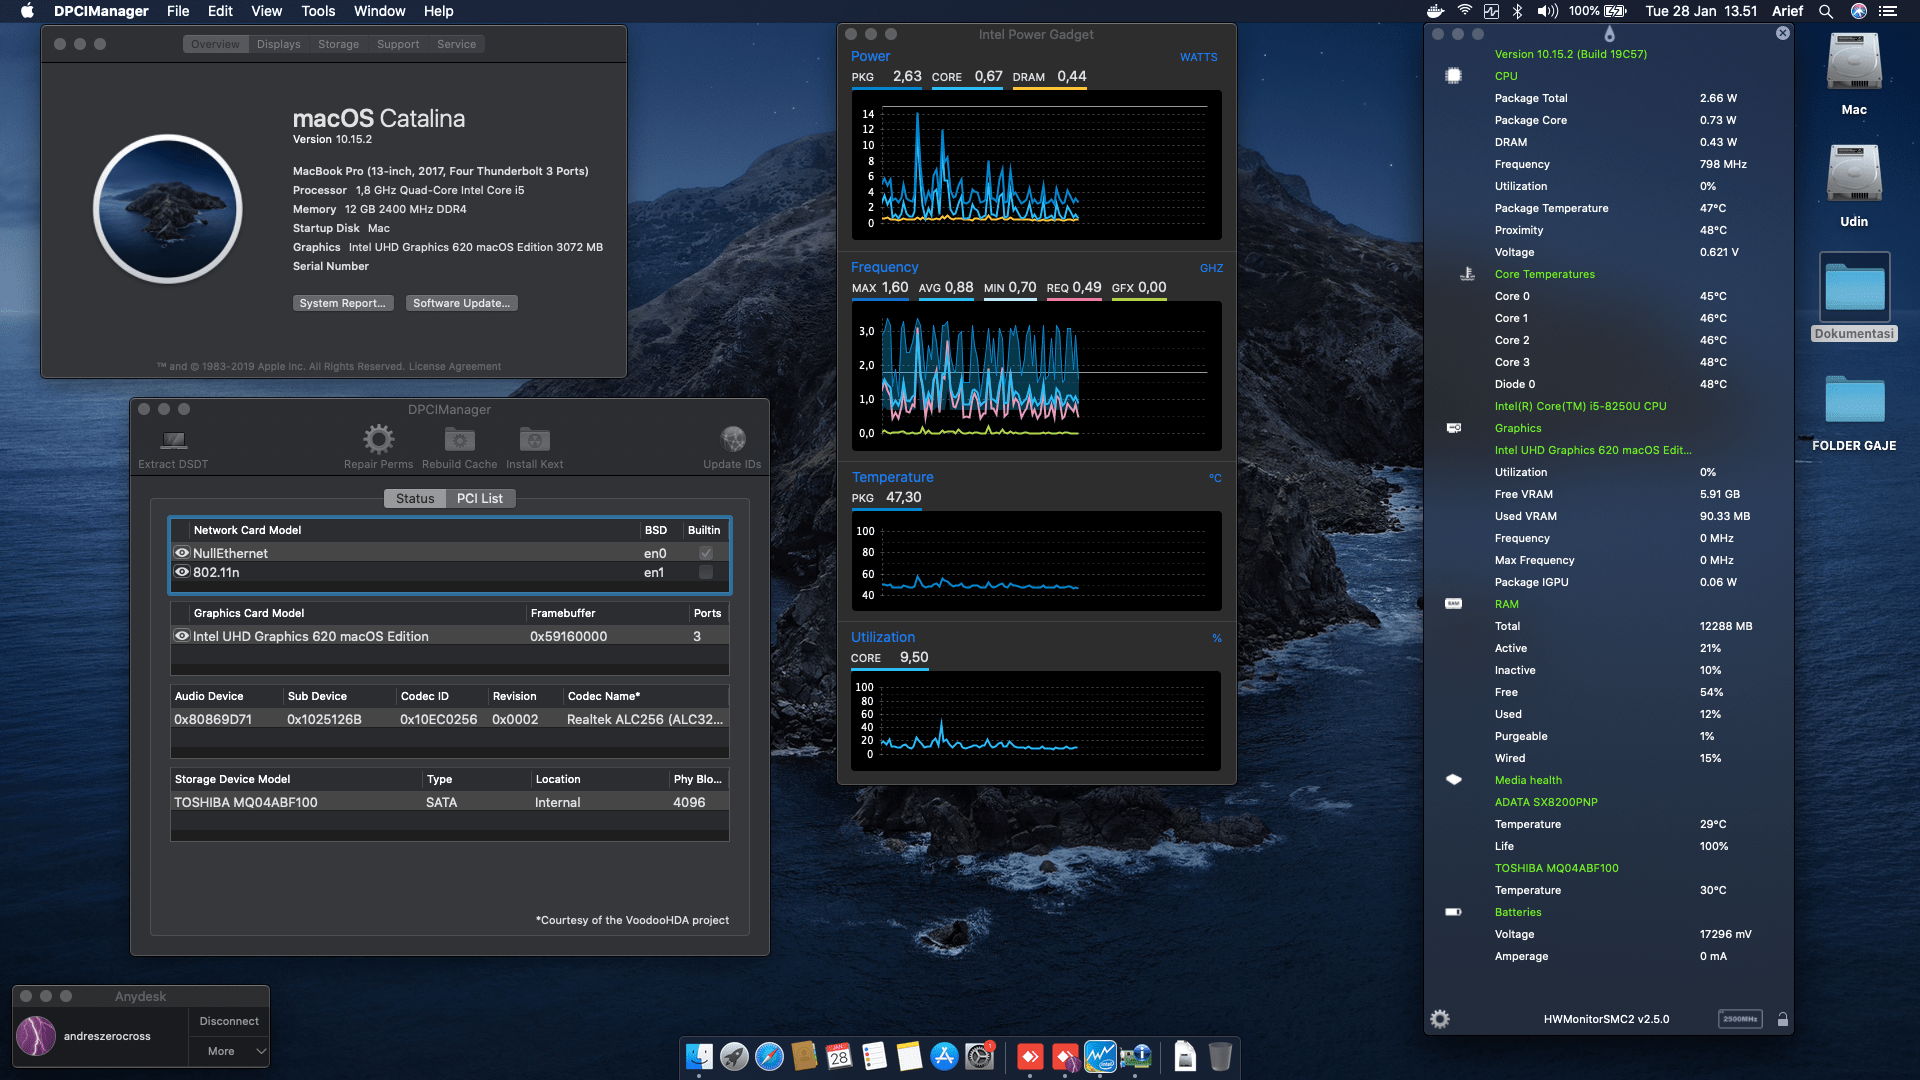Select the Realtek ALC256 codec name cell

click(x=645, y=719)
